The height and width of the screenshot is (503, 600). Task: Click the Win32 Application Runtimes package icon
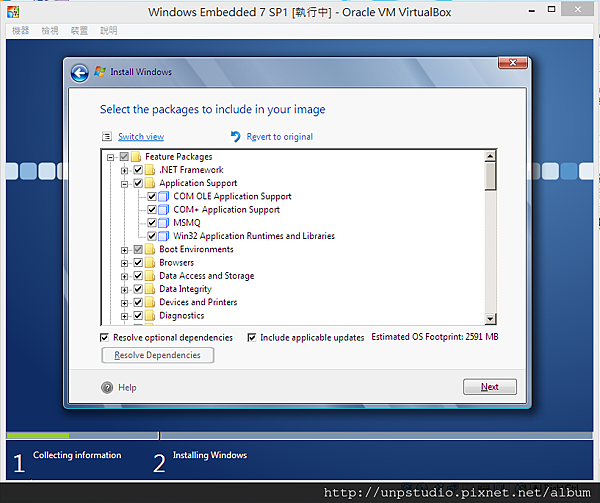pos(164,236)
